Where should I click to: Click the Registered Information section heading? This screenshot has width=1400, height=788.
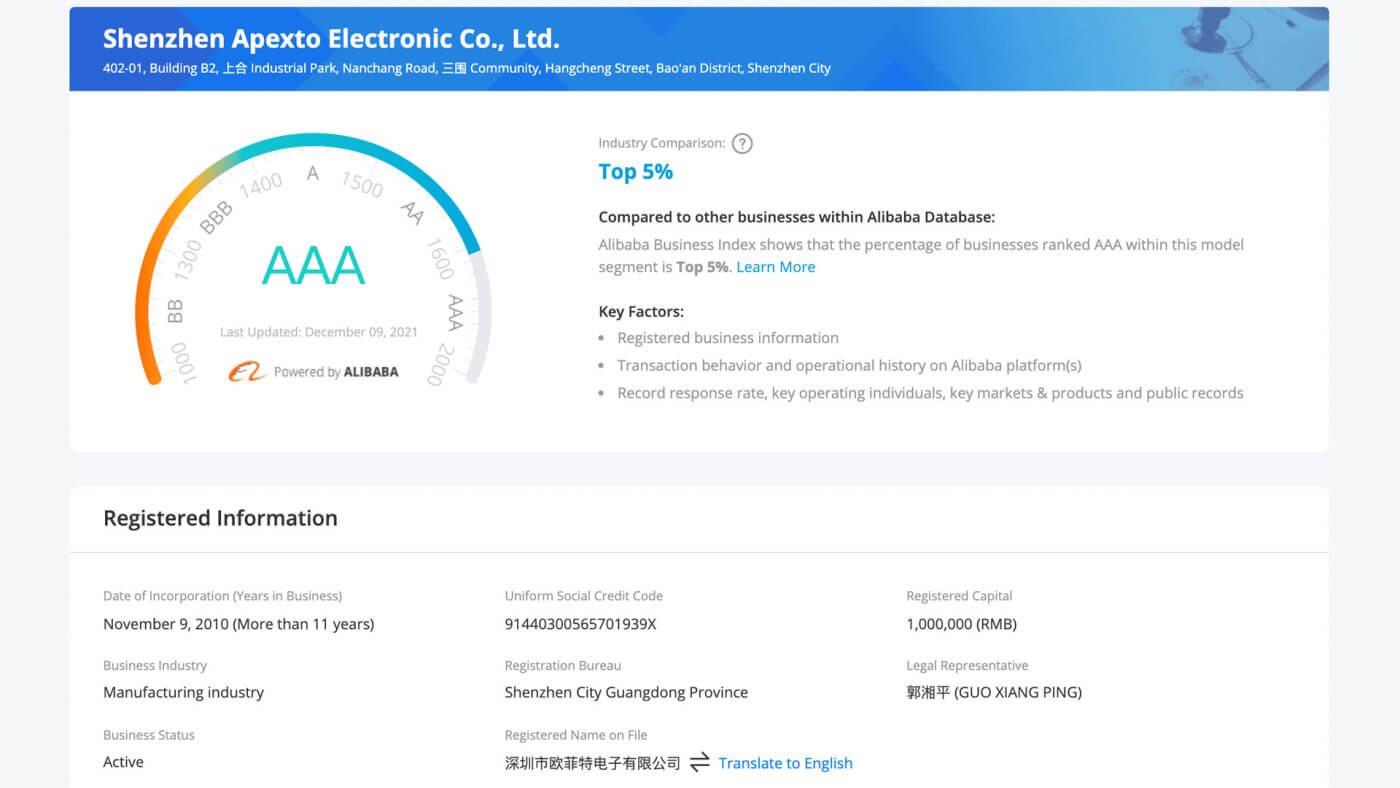tap(220, 518)
